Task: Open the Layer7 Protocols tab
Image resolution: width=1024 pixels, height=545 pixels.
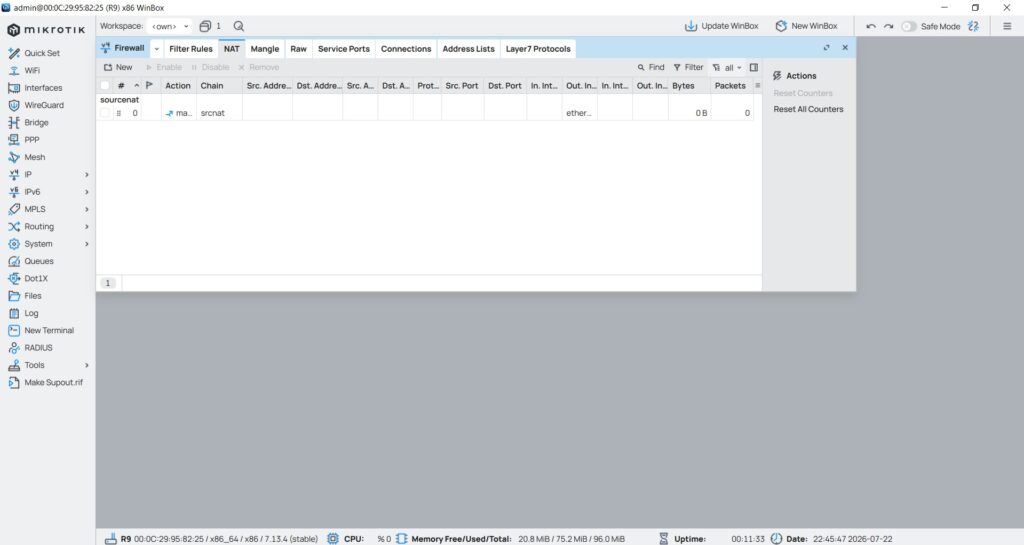Action: (538, 49)
